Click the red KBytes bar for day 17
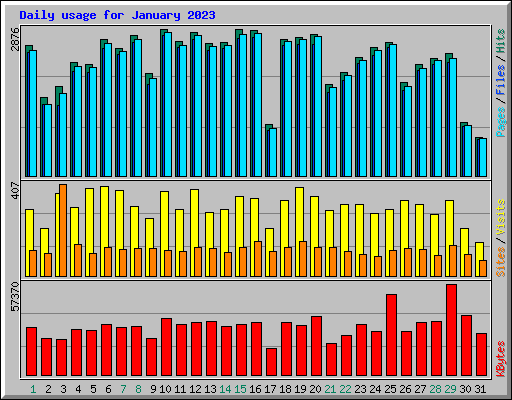The image size is (512, 400). 271,362
